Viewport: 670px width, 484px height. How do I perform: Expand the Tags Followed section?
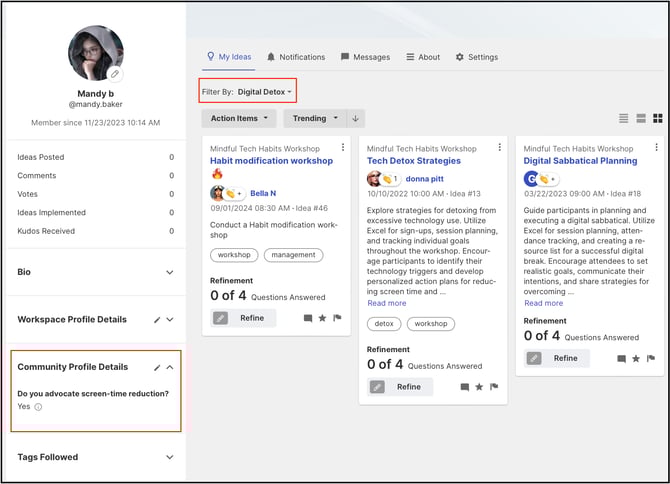click(170, 457)
